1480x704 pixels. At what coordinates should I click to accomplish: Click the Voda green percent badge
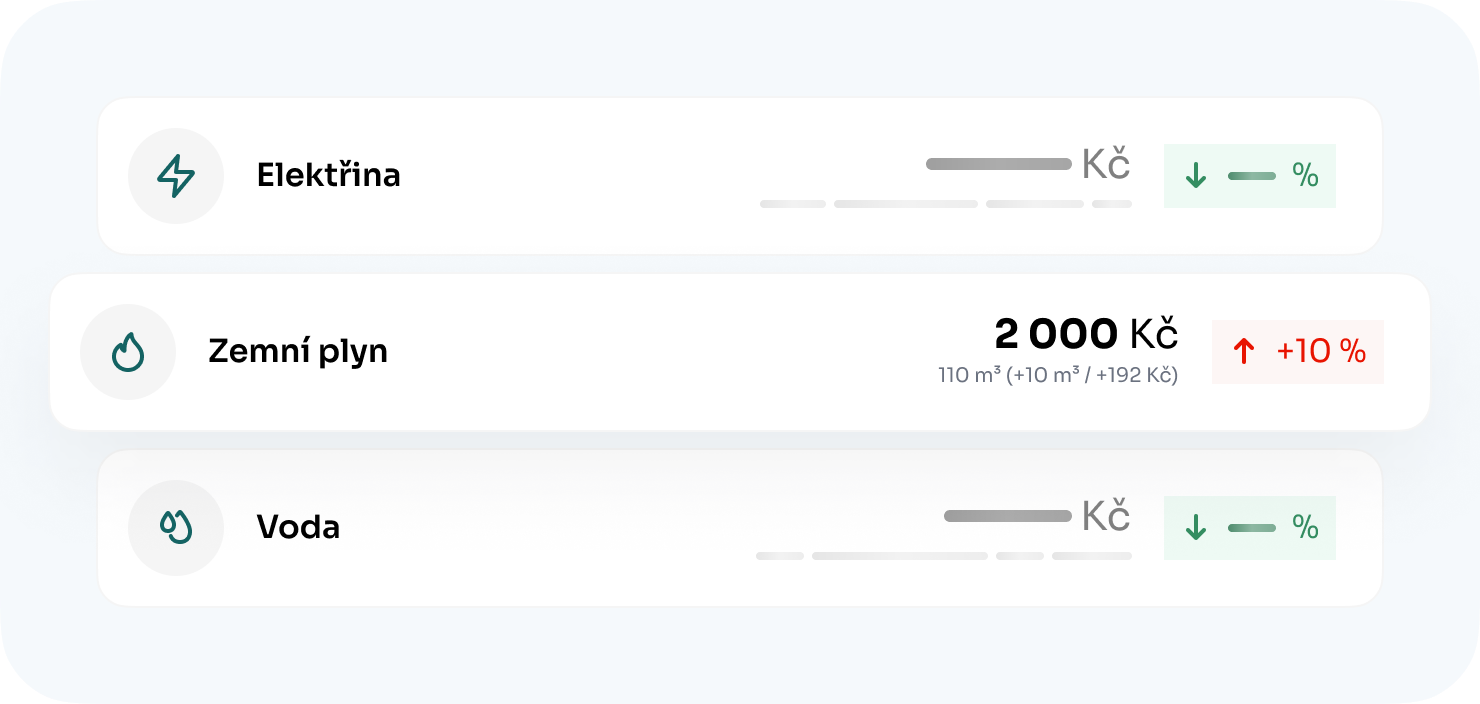pyautogui.click(x=1250, y=527)
